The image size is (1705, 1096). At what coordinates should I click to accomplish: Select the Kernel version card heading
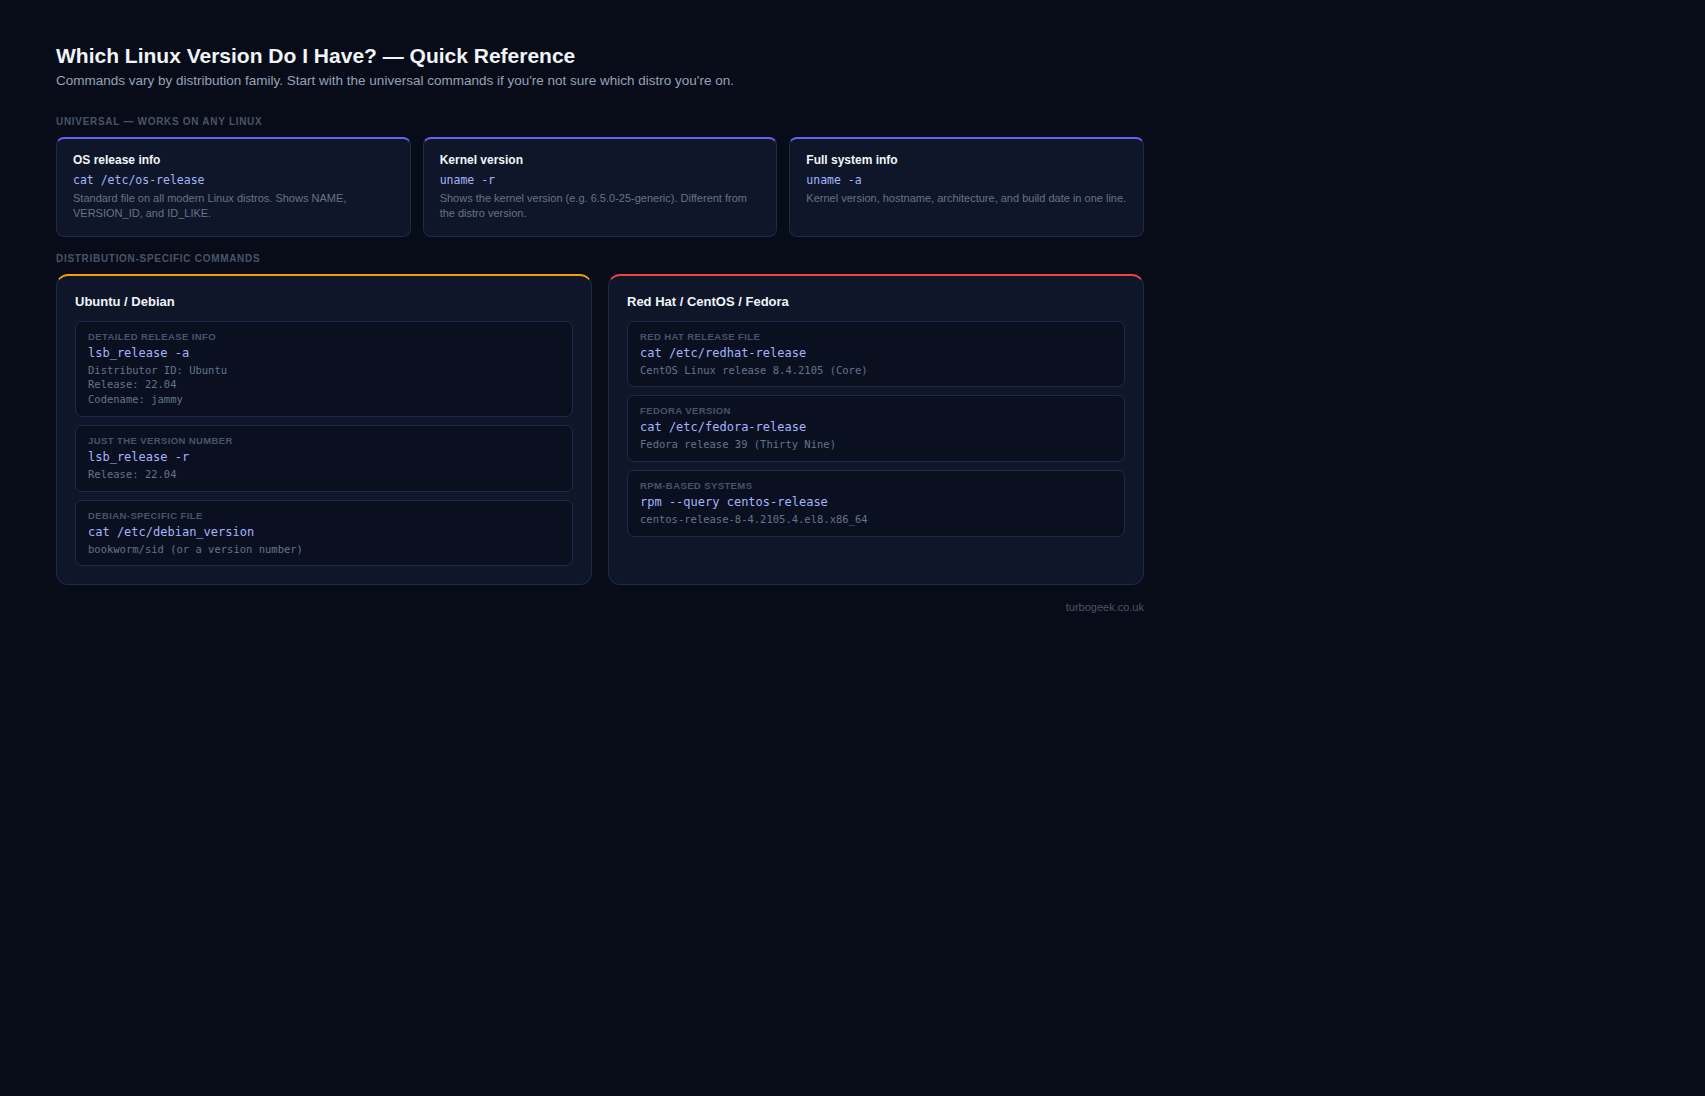[x=481, y=160]
